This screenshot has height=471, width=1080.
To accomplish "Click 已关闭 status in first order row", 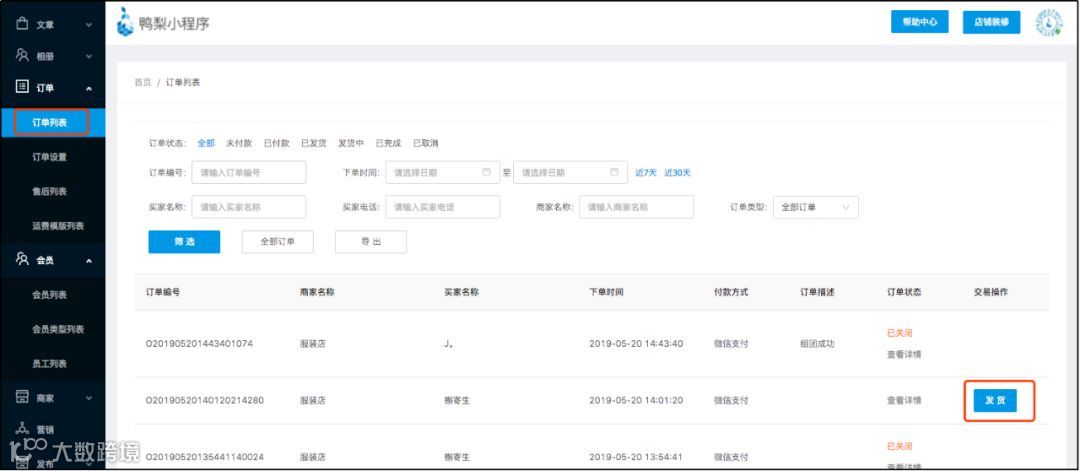I will pos(900,333).
